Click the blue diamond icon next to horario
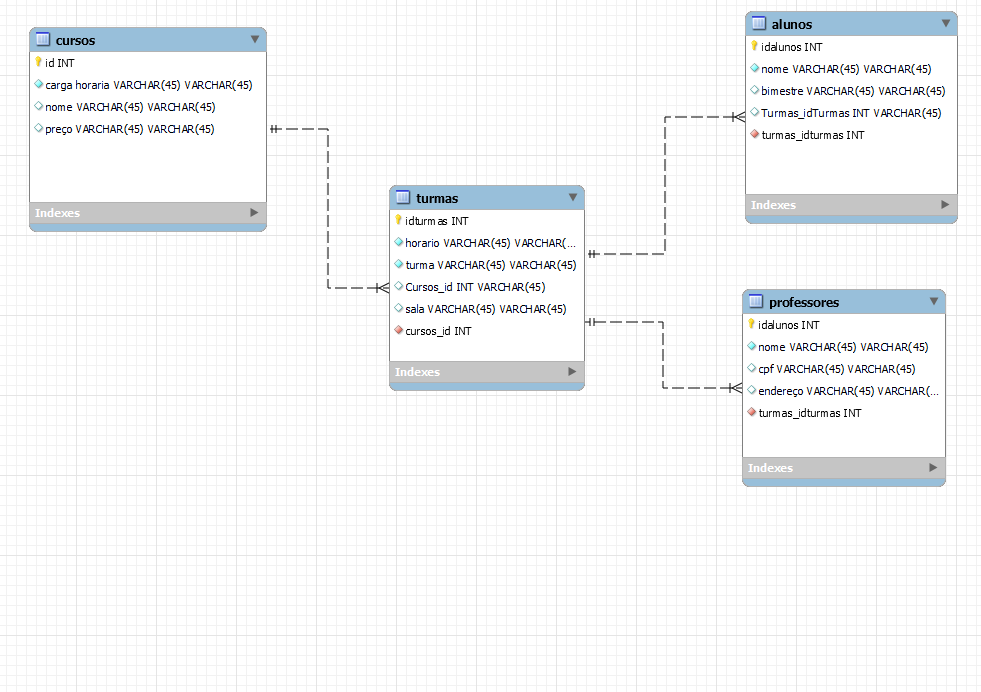This screenshot has width=981, height=692. point(398,242)
